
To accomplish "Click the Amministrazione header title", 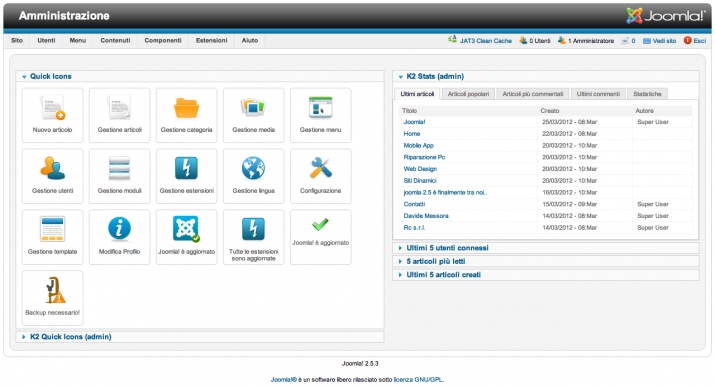I will coord(64,16).
